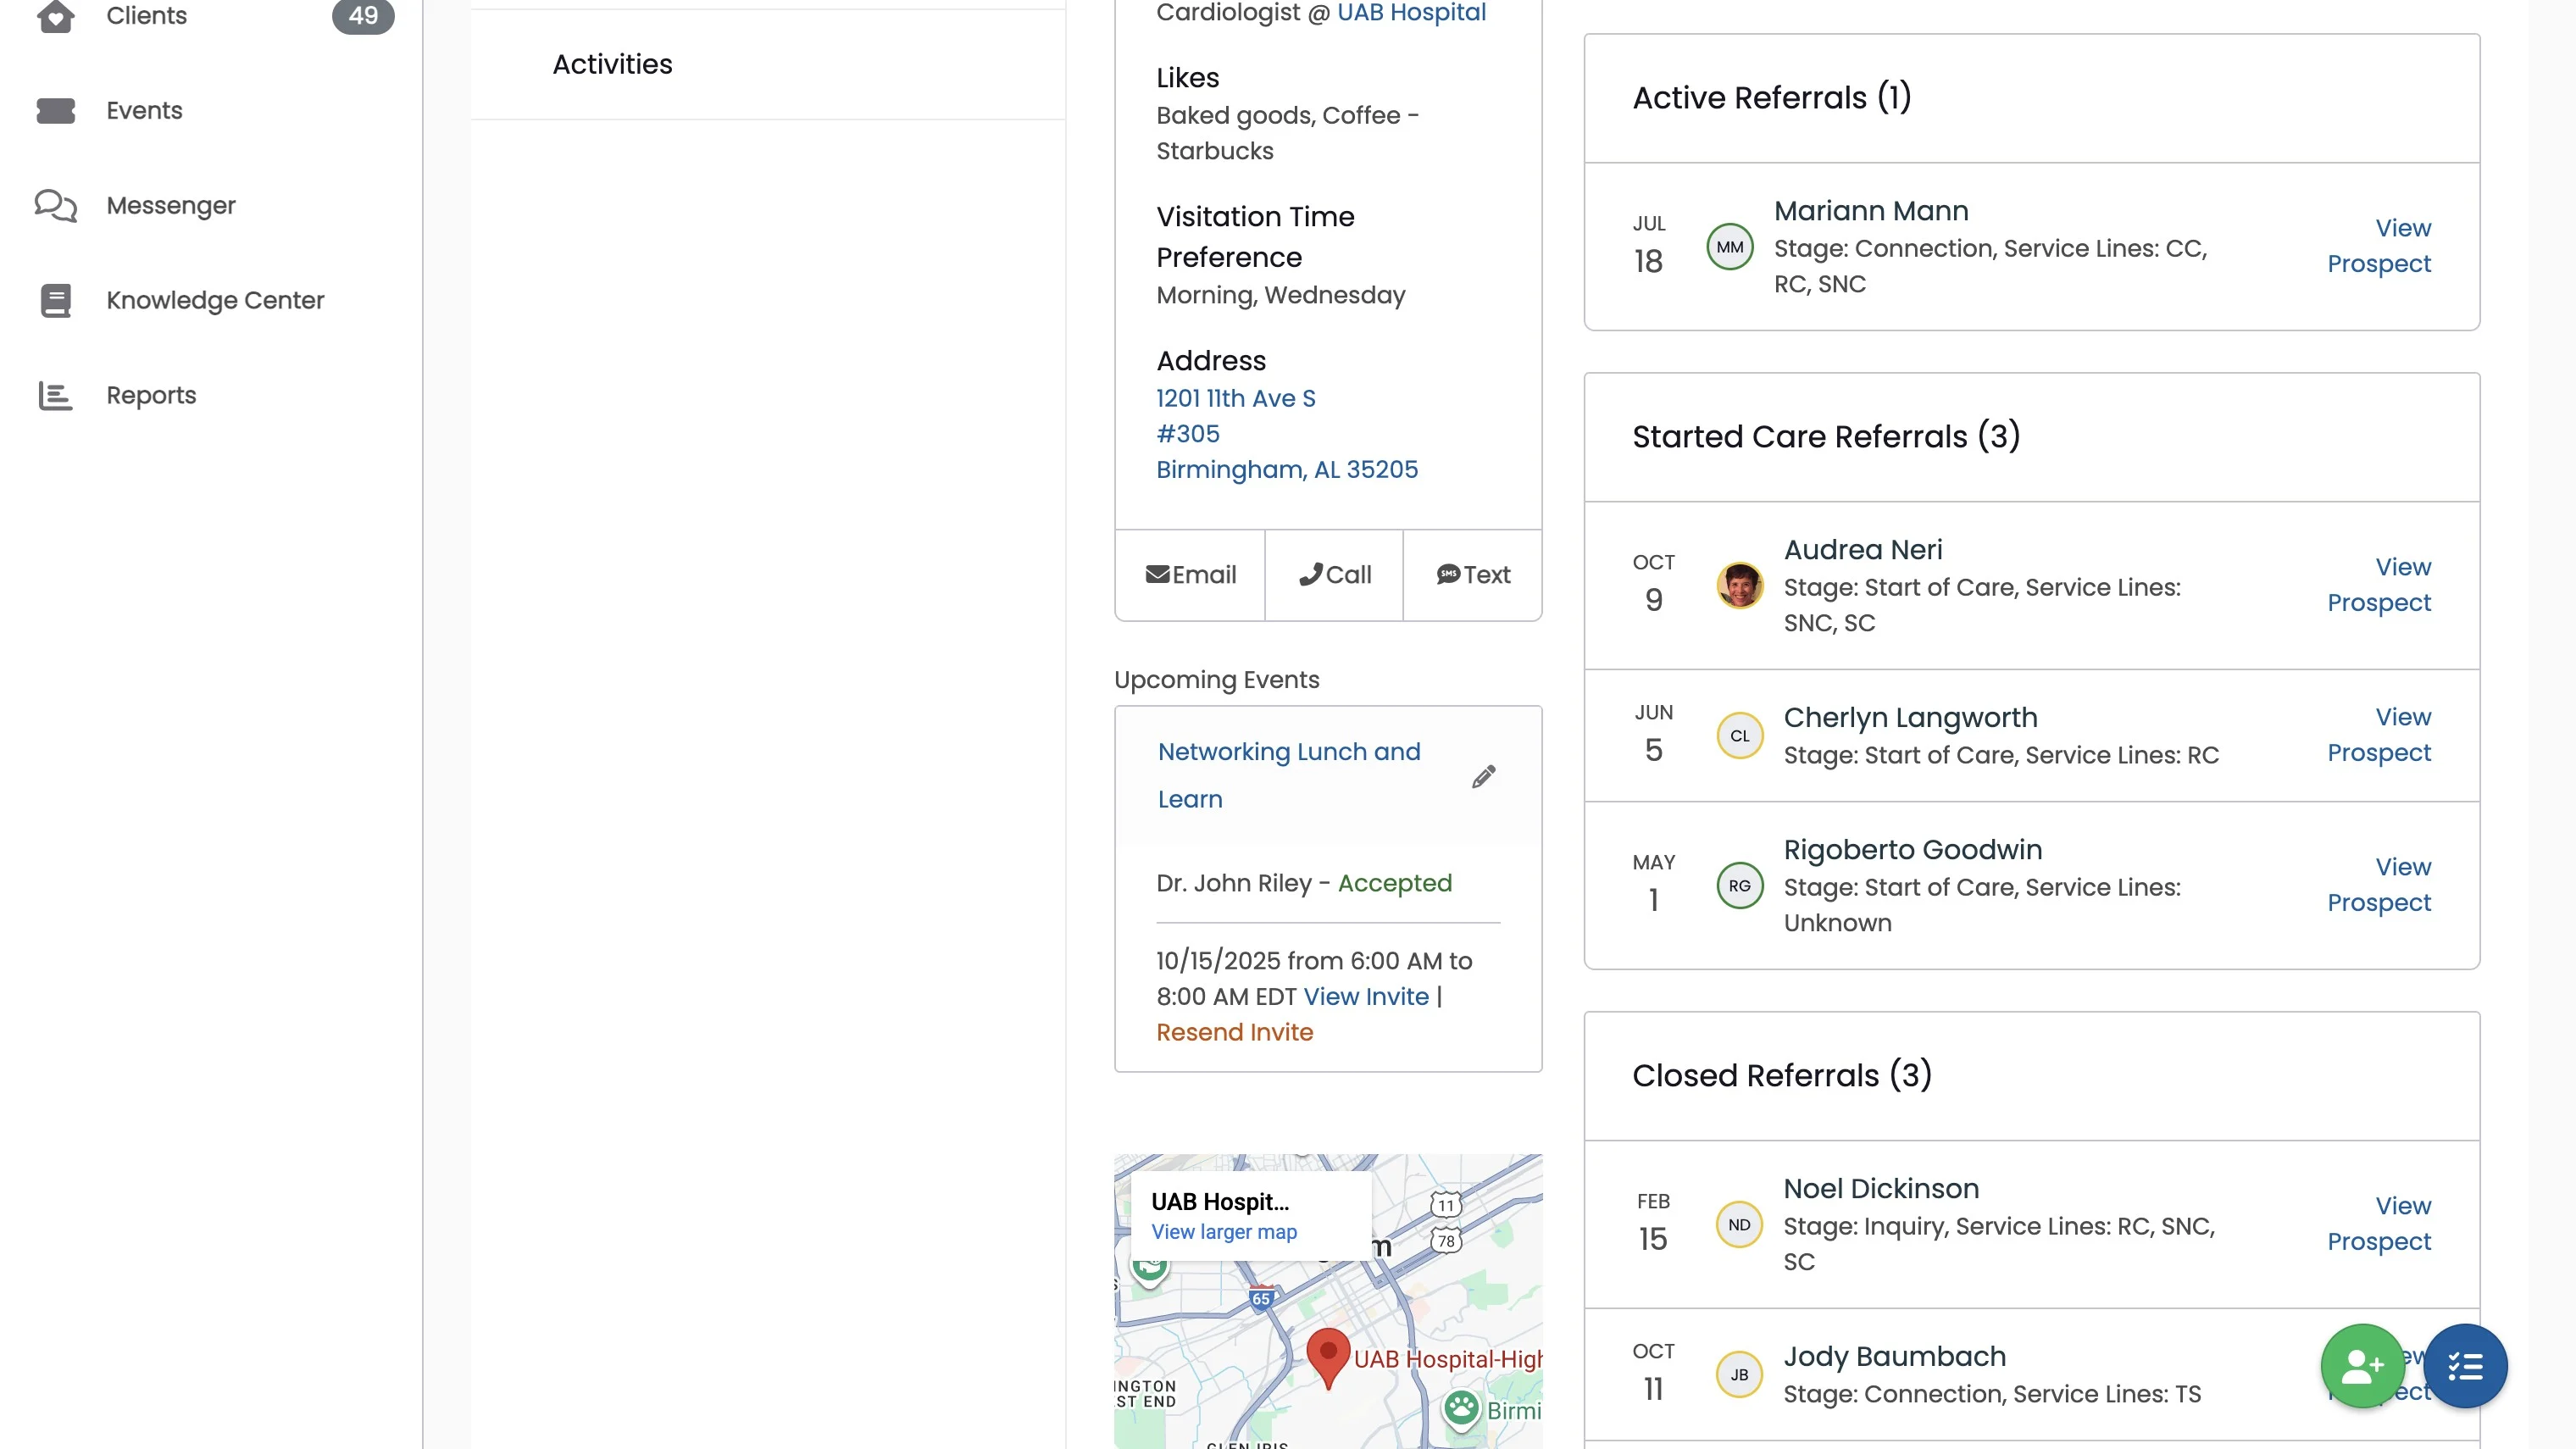Click Resend Invite link

pyautogui.click(x=1234, y=1032)
